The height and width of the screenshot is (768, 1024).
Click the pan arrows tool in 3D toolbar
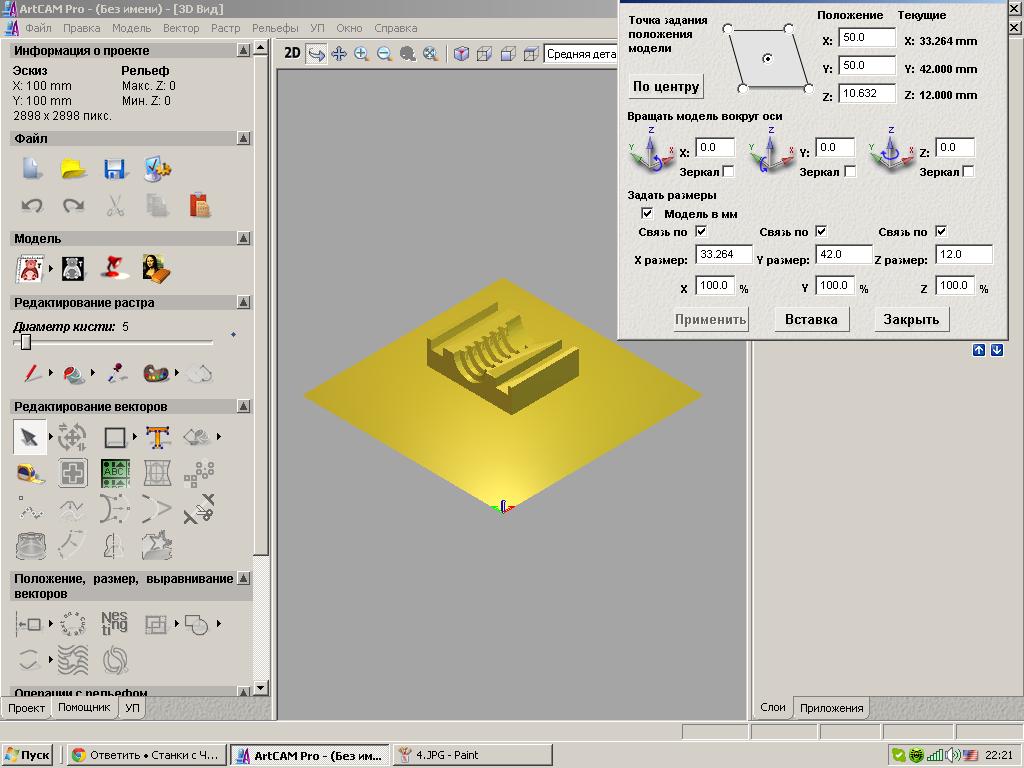coord(339,54)
